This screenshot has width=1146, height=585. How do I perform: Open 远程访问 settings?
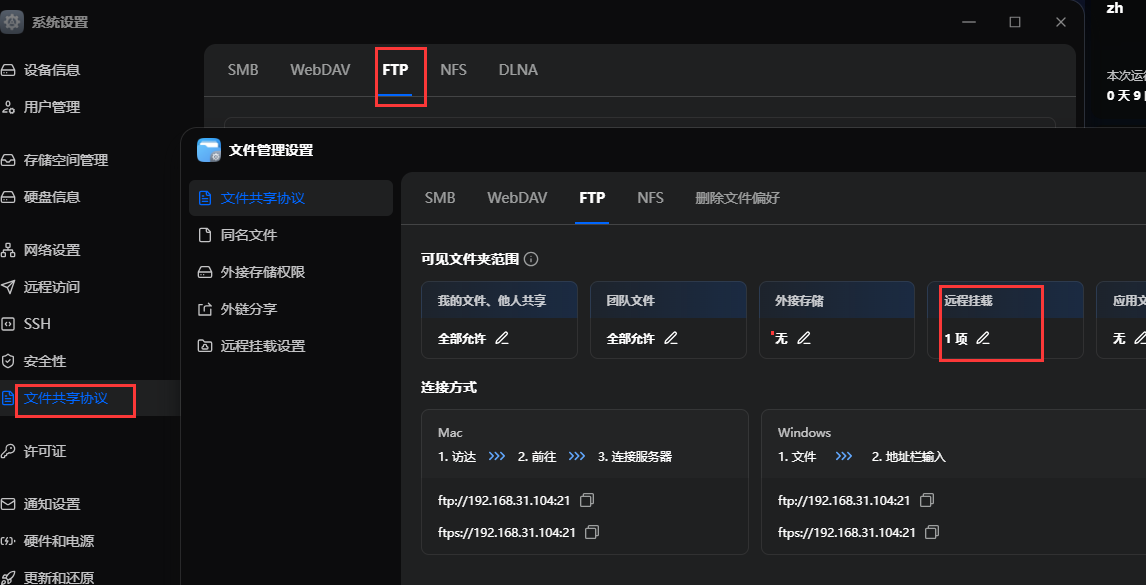click(x=51, y=287)
